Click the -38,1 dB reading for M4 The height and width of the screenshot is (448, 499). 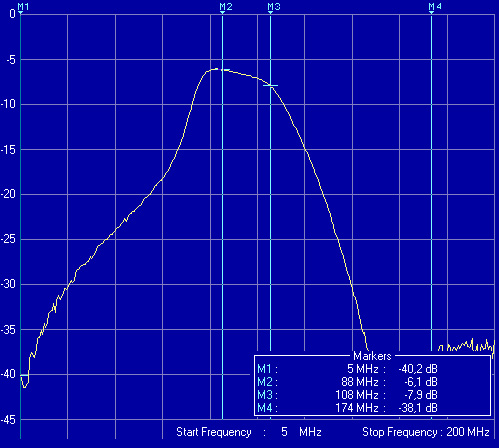pyautogui.click(x=418, y=408)
